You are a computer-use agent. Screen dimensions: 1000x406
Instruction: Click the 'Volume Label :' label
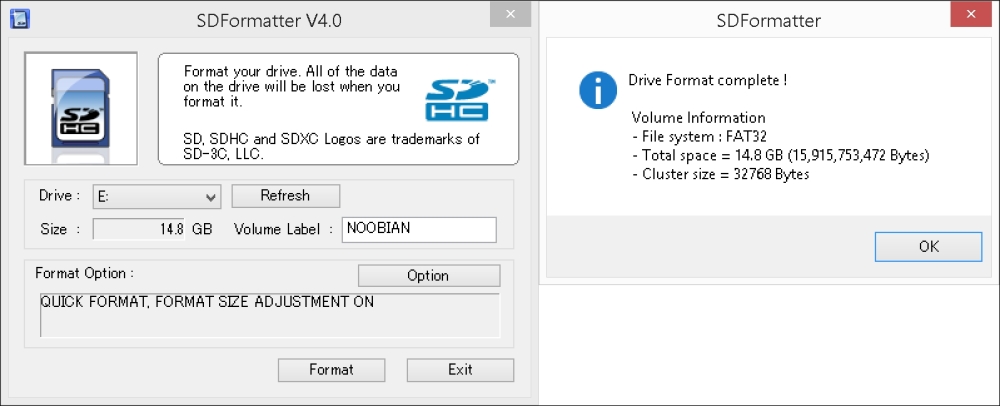click(x=283, y=229)
